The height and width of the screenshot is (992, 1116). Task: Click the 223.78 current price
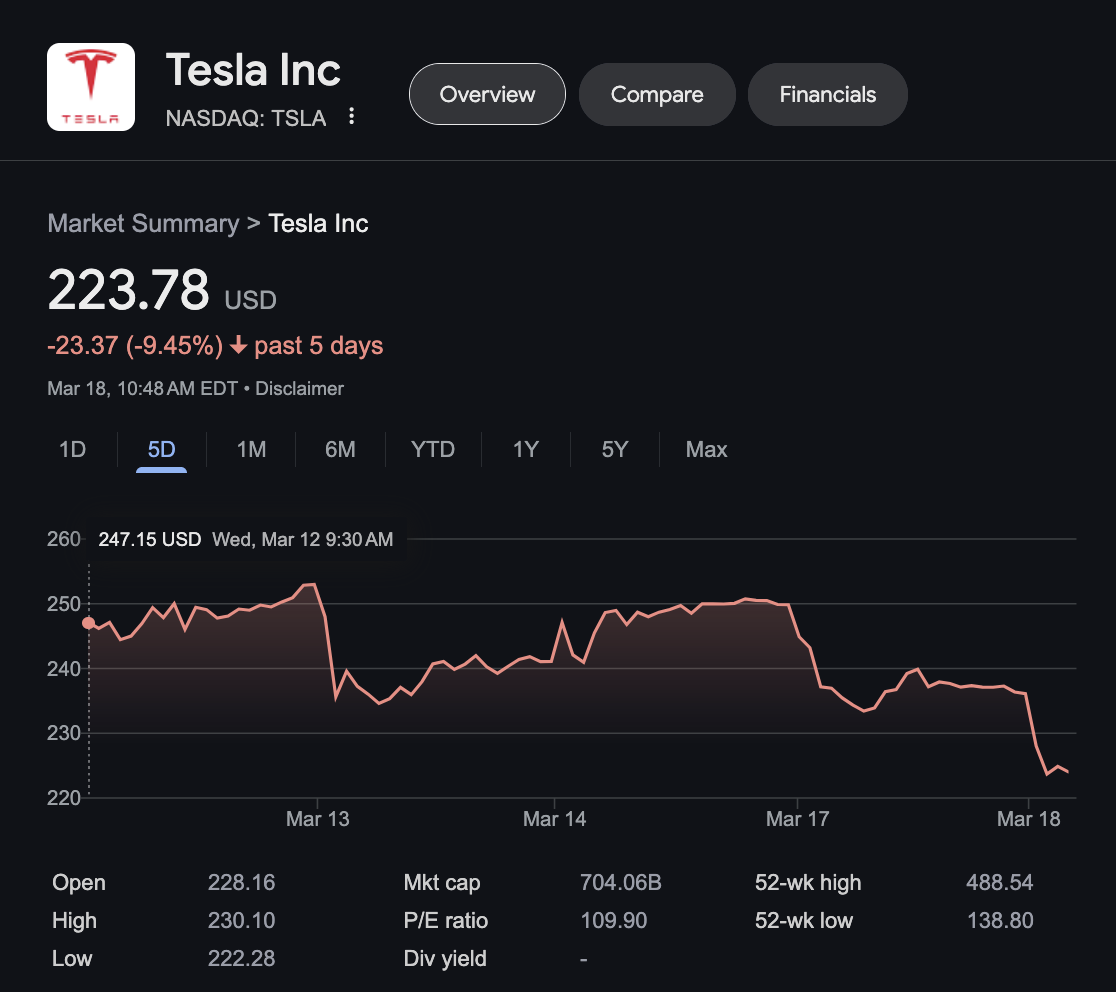[128, 290]
